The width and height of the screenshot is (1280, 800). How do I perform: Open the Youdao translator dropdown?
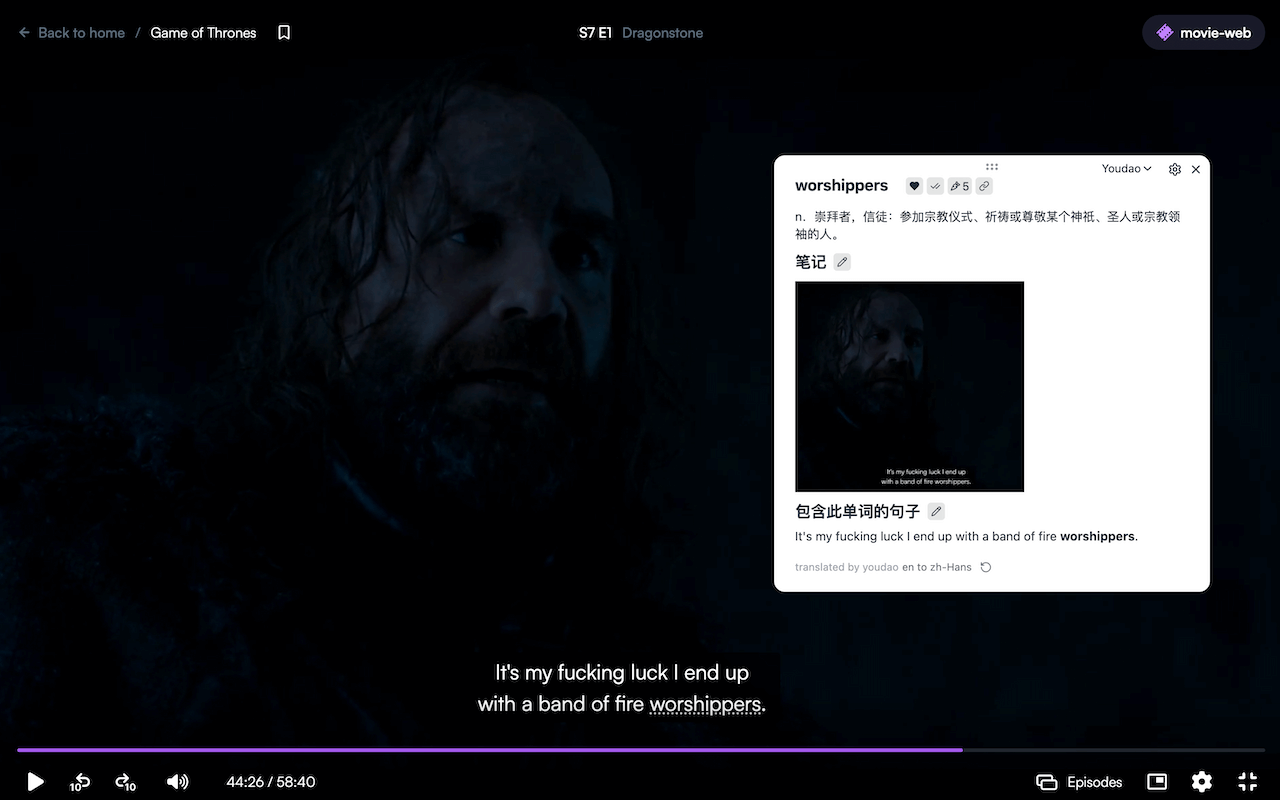(x=1126, y=169)
